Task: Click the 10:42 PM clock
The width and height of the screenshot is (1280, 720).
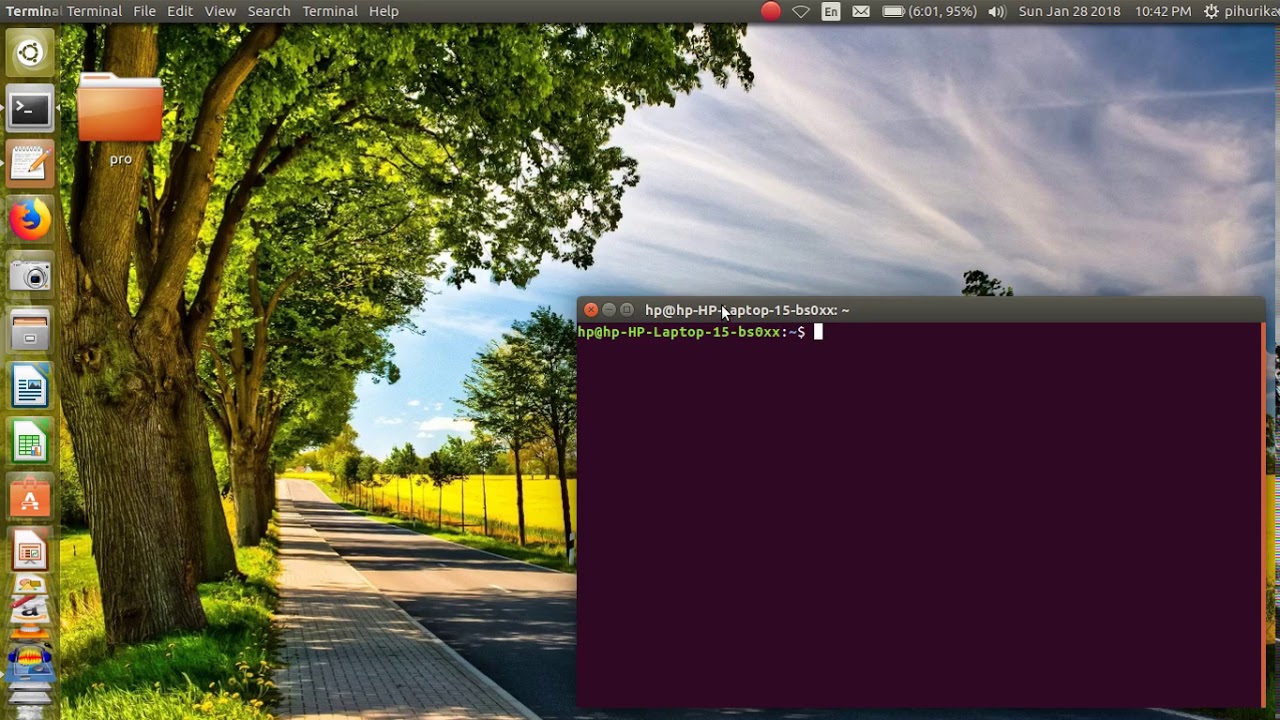Action: click(x=1163, y=12)
